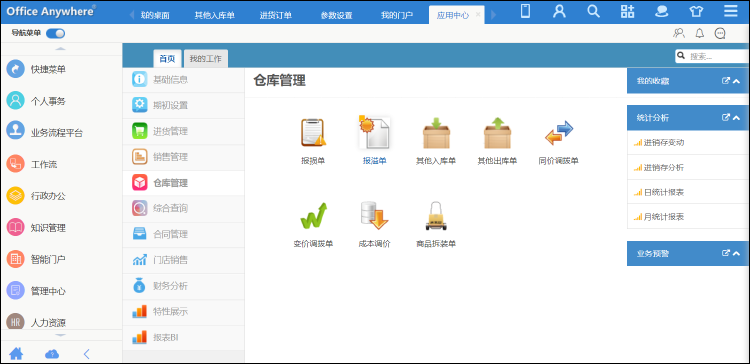Select 综合查询 in the module list
Viewport: 750px width, 364px height.
pyautogui.click(x=183, y=209)
